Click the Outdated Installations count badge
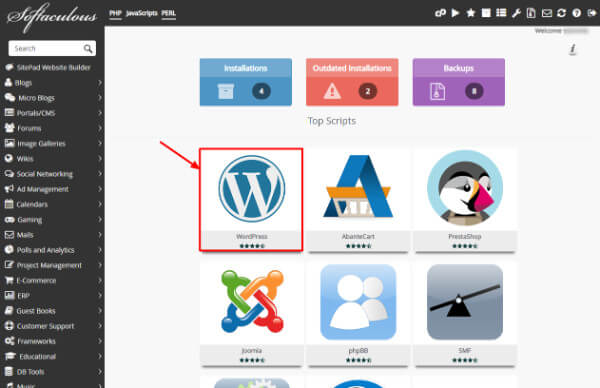The height and width of the screenshot is (388, 600). [x=368, y=91]
